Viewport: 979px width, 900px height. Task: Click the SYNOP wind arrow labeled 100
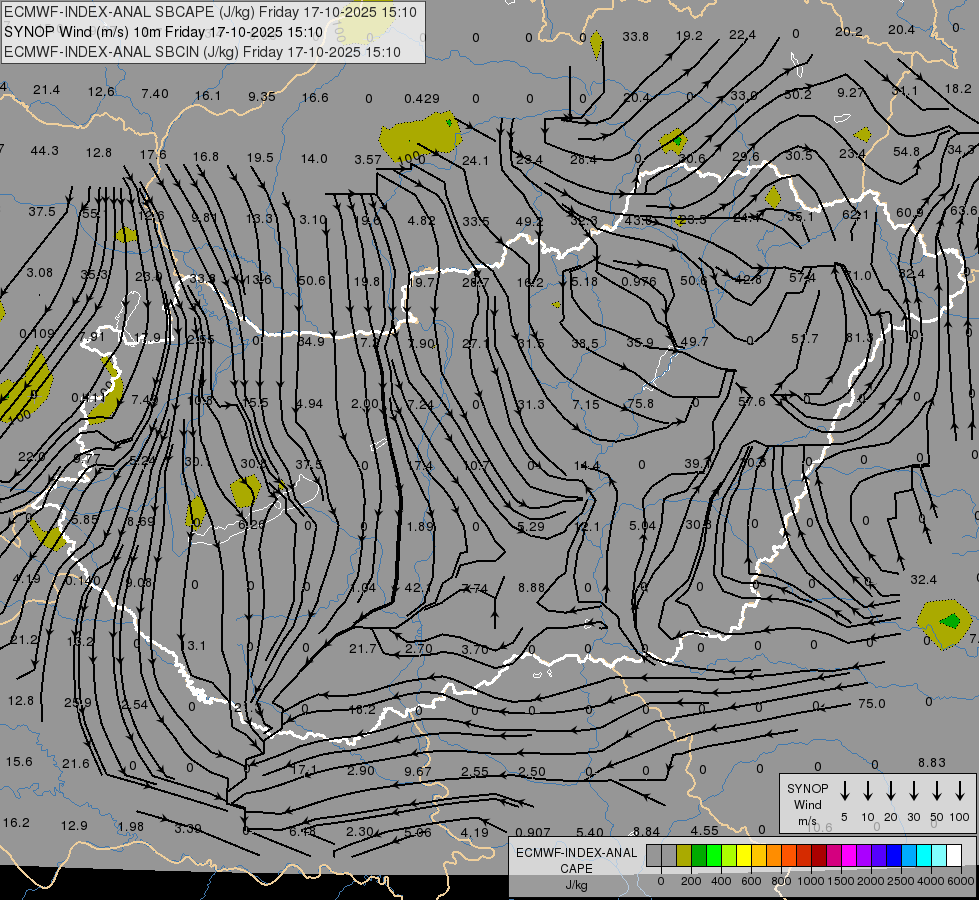point(960,791)
